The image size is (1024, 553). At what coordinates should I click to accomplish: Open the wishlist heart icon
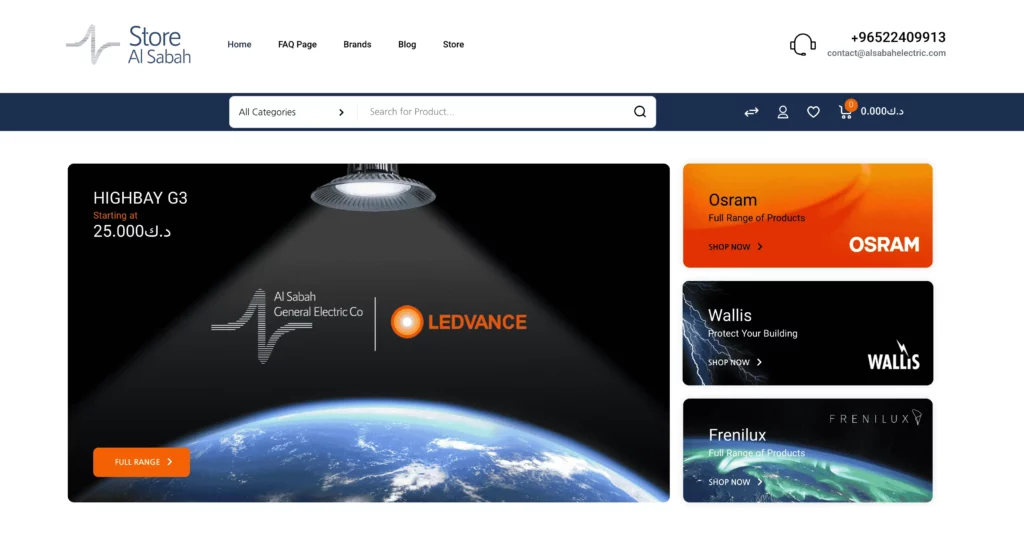[813, 112]
